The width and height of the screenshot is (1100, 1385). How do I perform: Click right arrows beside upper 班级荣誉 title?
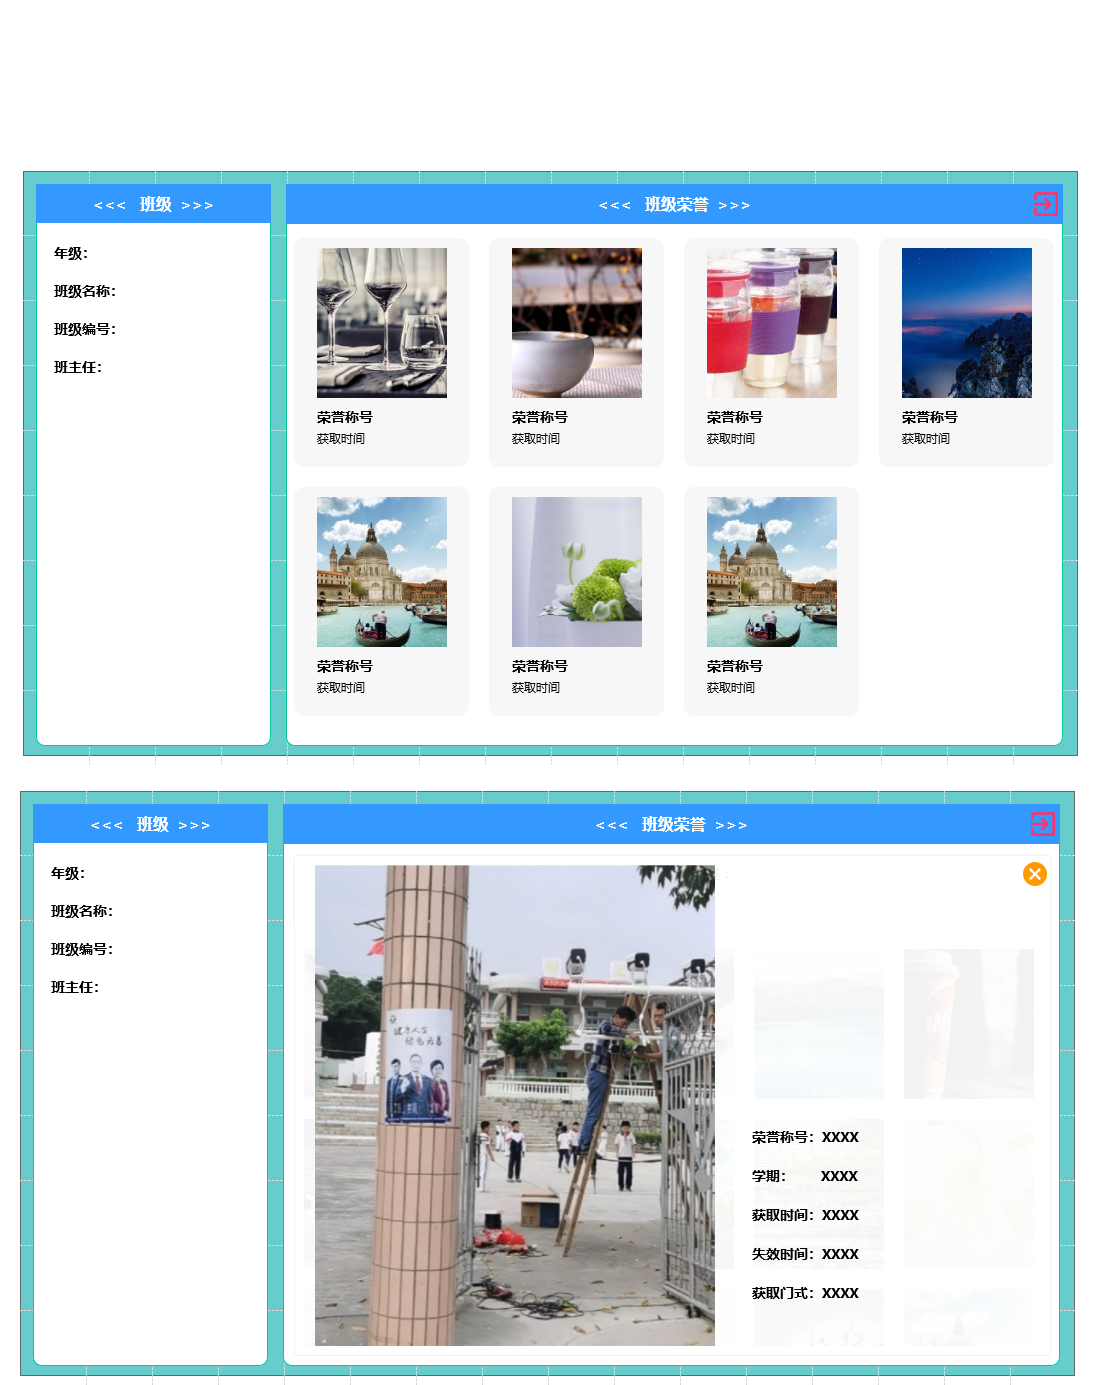pos(734,206)
